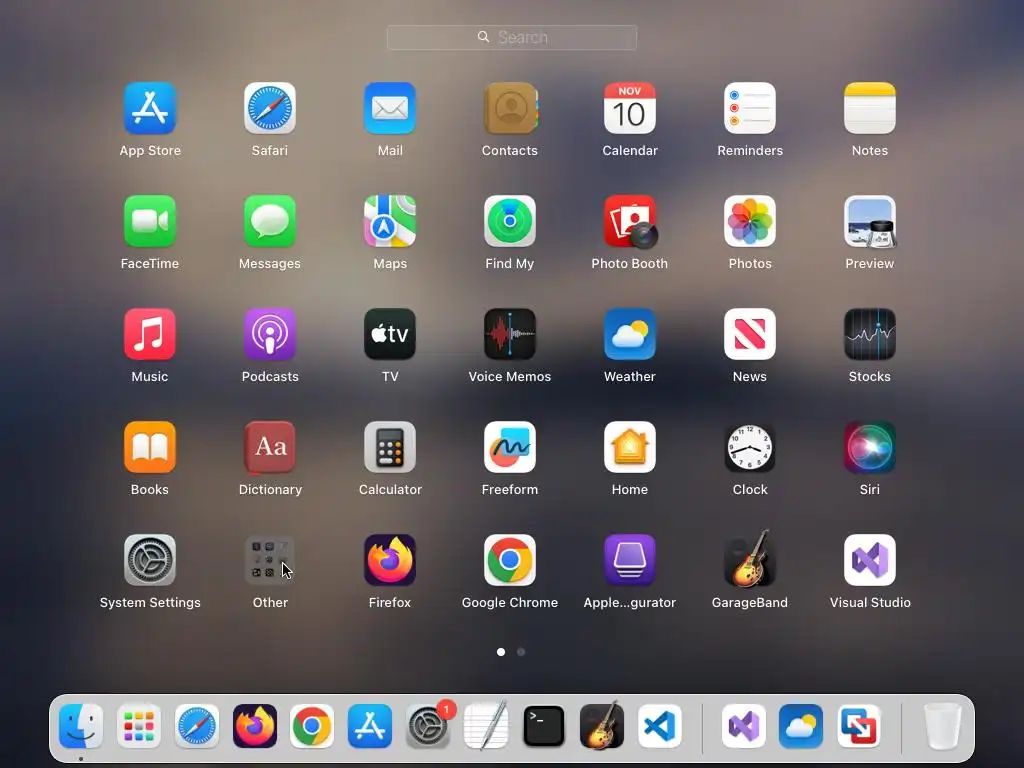1024x768 pixels.
Task: Open the Podcasts app
Action: [270, 334]
